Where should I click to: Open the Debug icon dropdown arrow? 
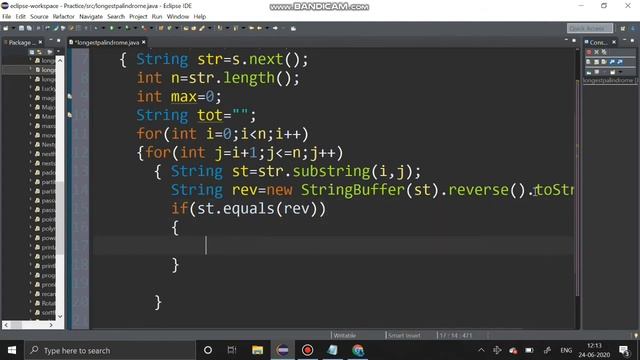click(103, 28)
